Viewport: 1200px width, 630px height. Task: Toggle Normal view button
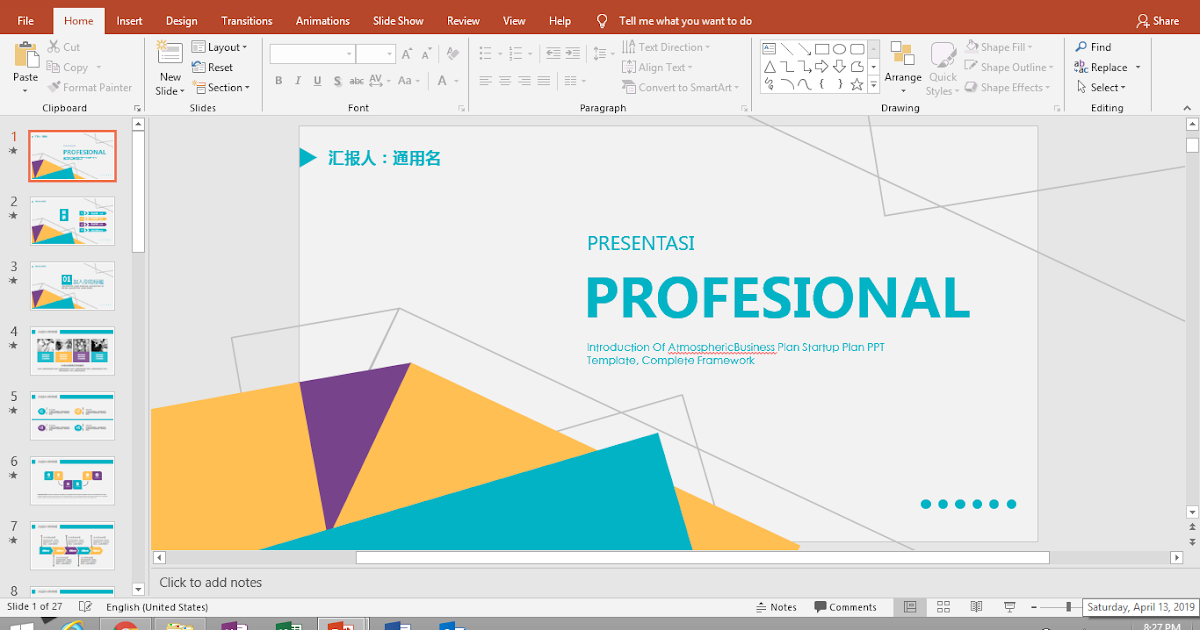[x=910, y=607]
